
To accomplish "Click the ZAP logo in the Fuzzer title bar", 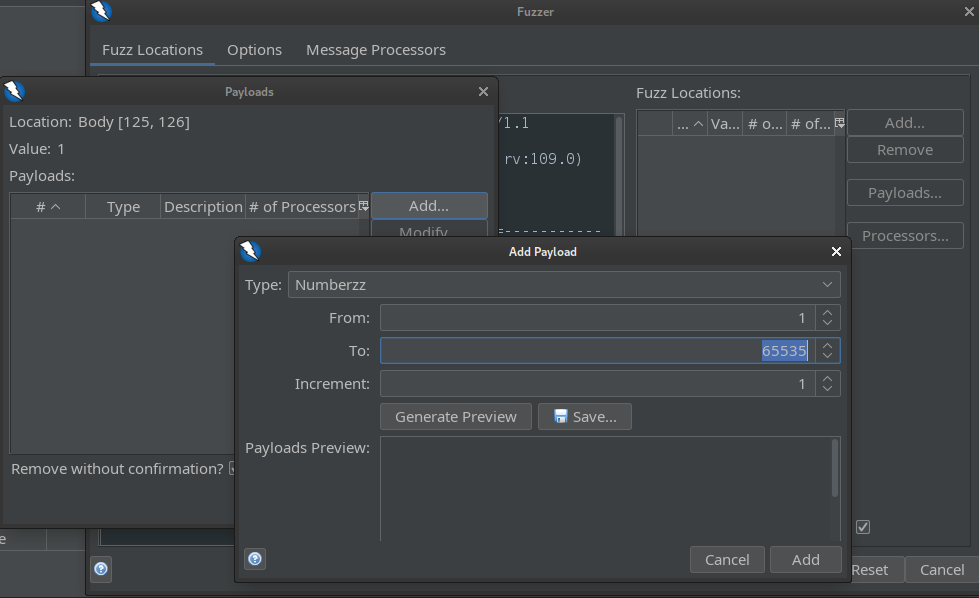I will click(100, 12).
